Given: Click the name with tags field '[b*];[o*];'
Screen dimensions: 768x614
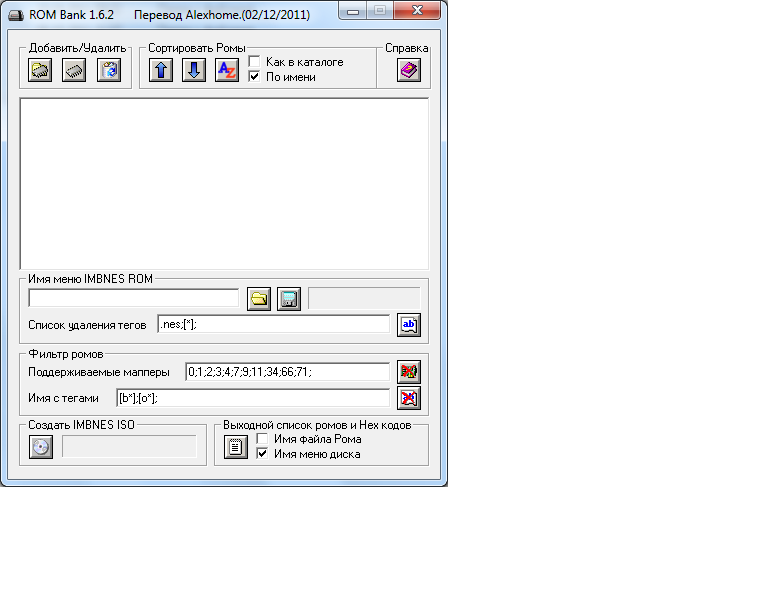Looking at the screenshot, I should [253, 398].
